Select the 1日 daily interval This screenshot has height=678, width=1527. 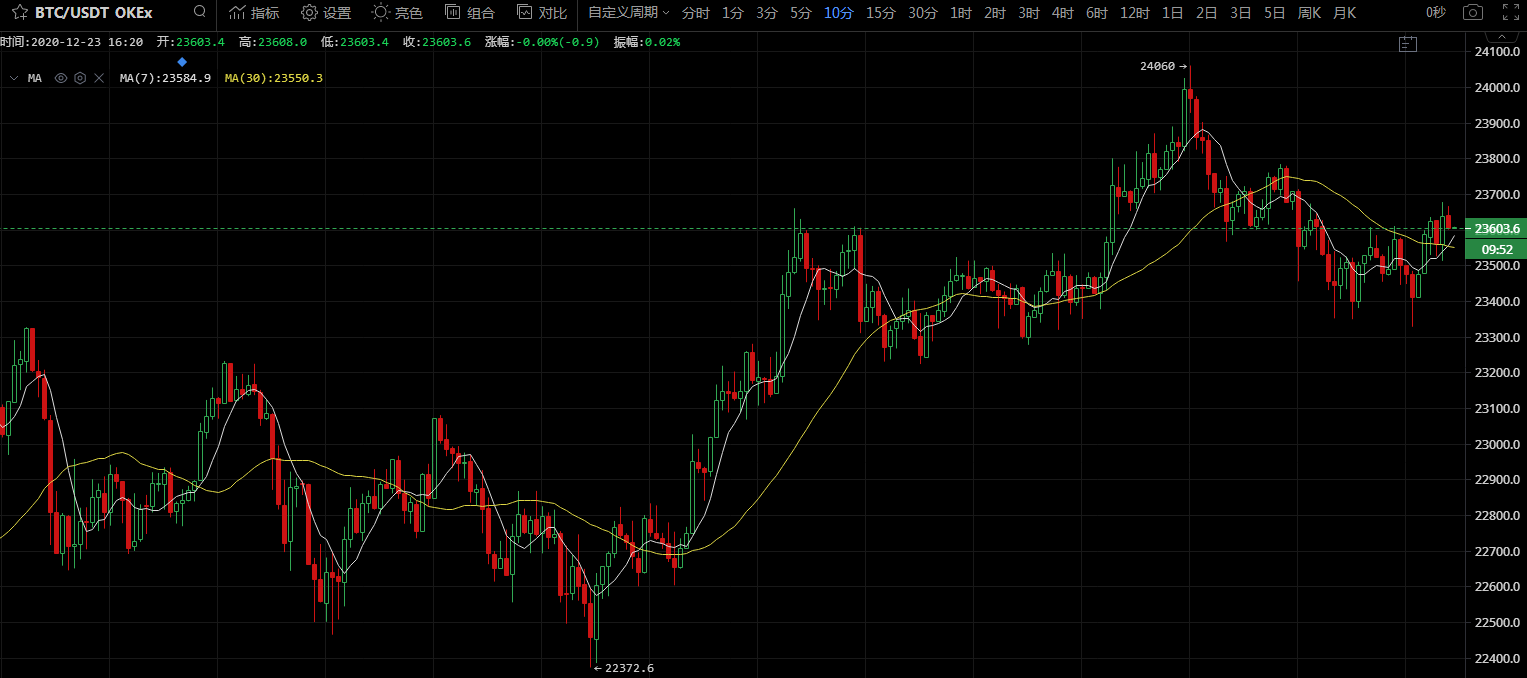[x=1173, y=13]
